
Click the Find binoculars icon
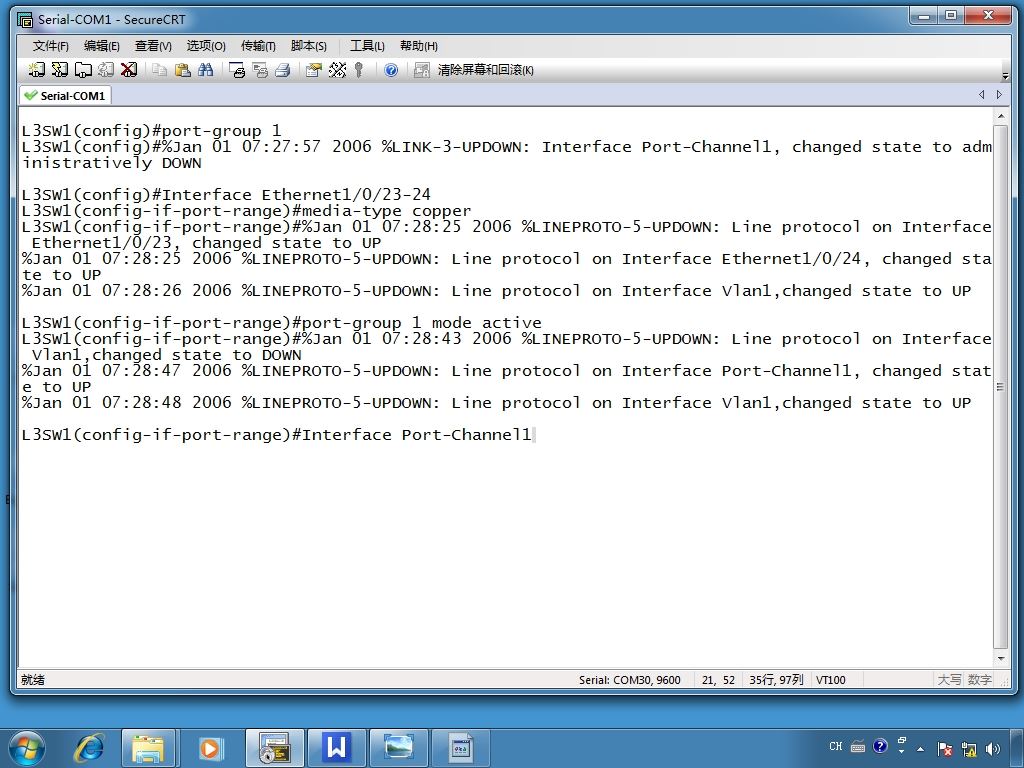(x=206, y=70)
